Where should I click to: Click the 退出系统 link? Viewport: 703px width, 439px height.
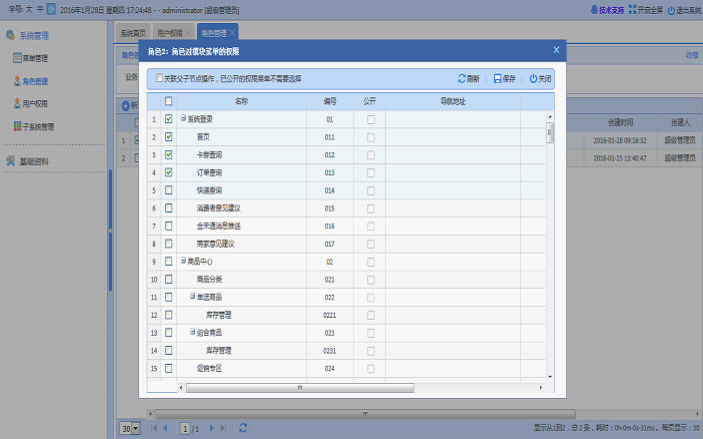tap(689, 10)
